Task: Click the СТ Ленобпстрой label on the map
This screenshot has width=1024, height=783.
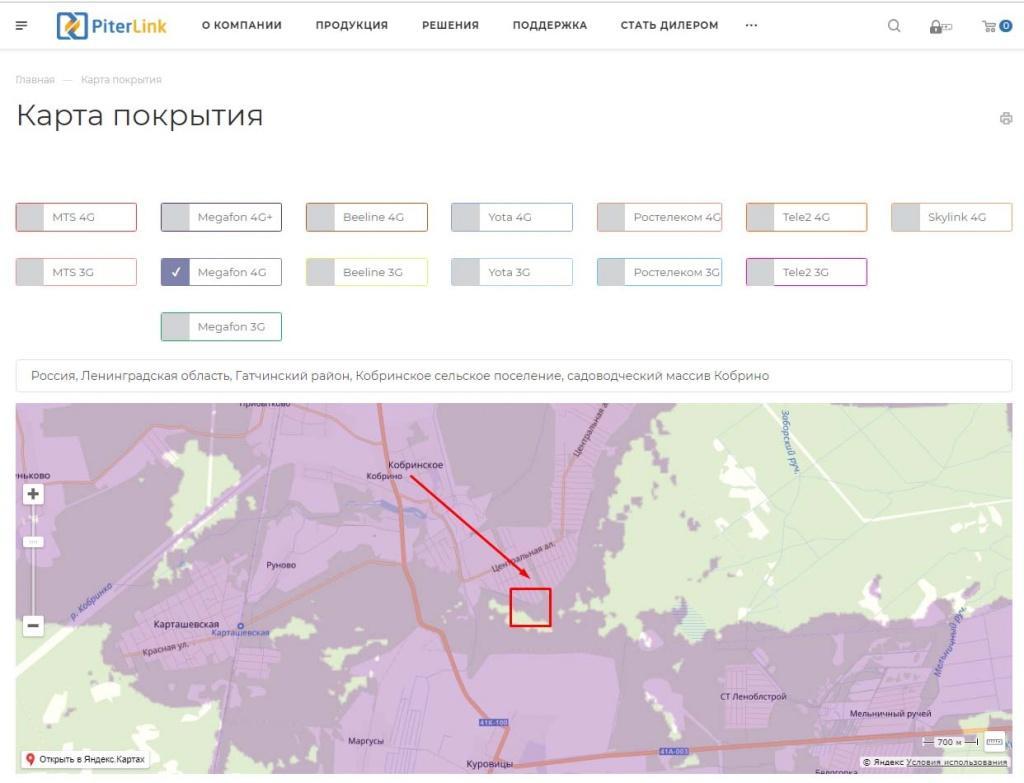Action: pos(753,697)
